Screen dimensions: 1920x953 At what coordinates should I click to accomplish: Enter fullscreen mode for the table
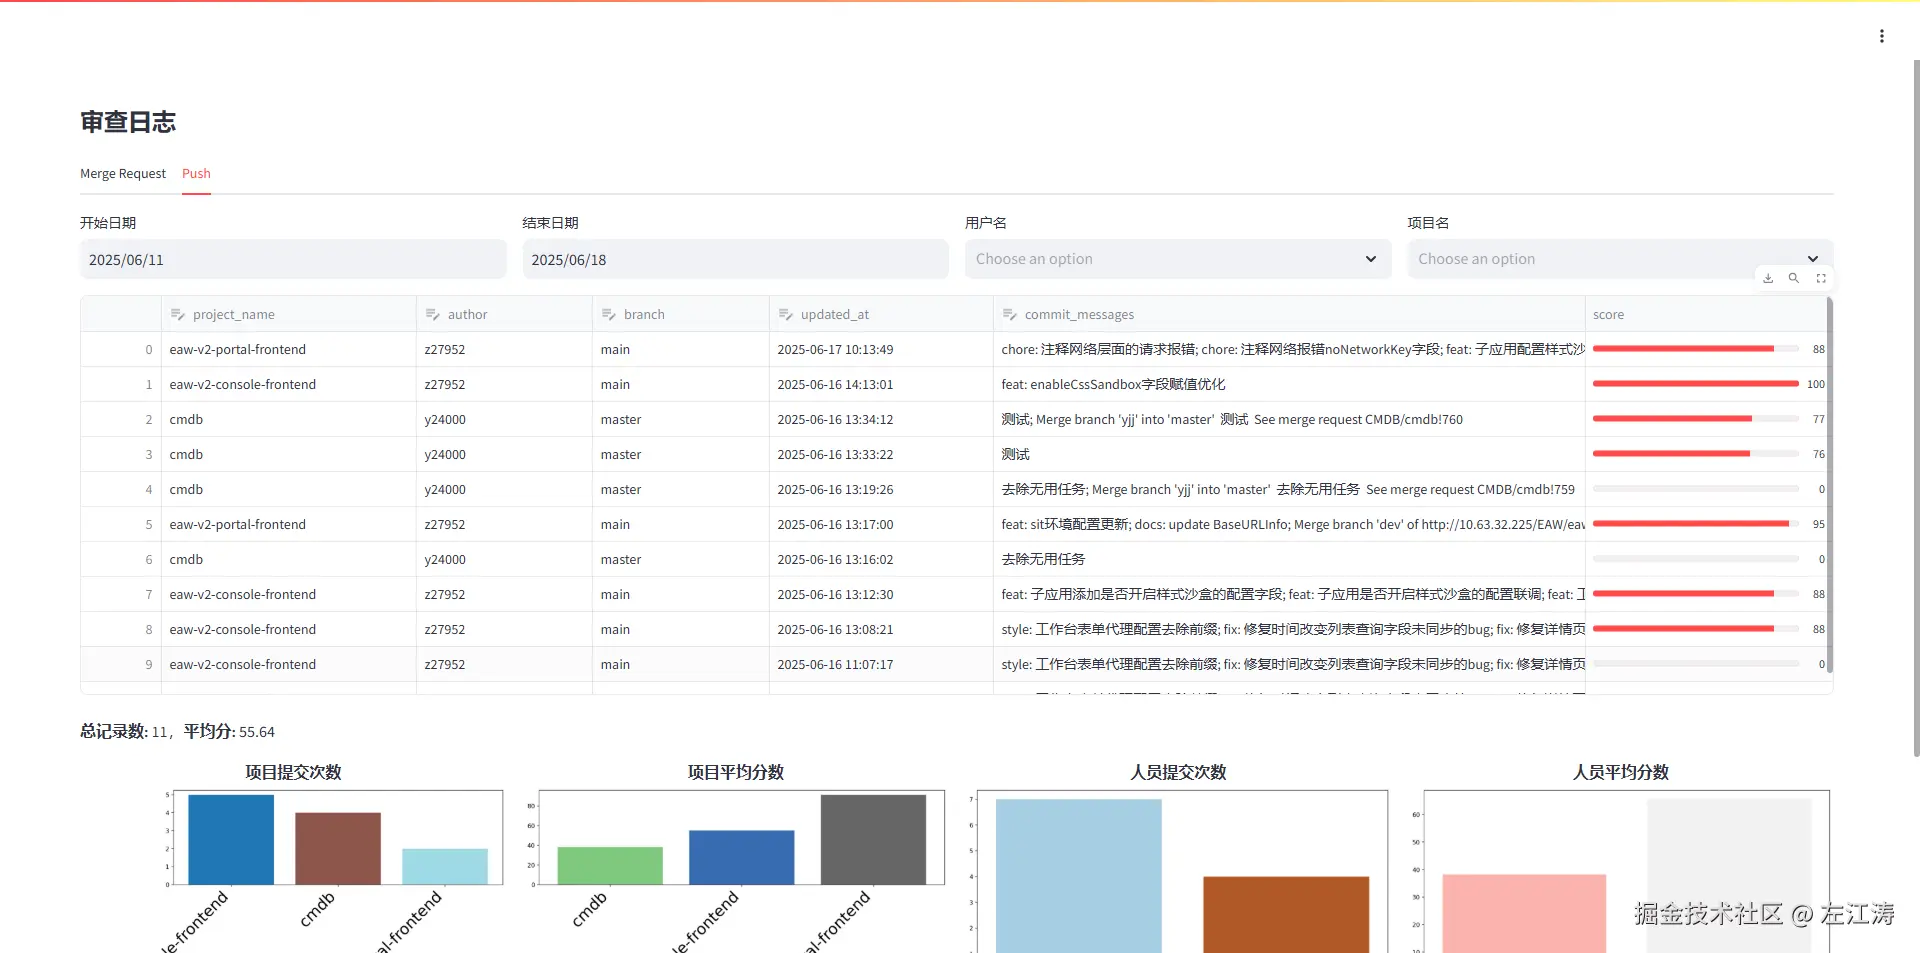pyautogui.click(x=1822, y=278)
